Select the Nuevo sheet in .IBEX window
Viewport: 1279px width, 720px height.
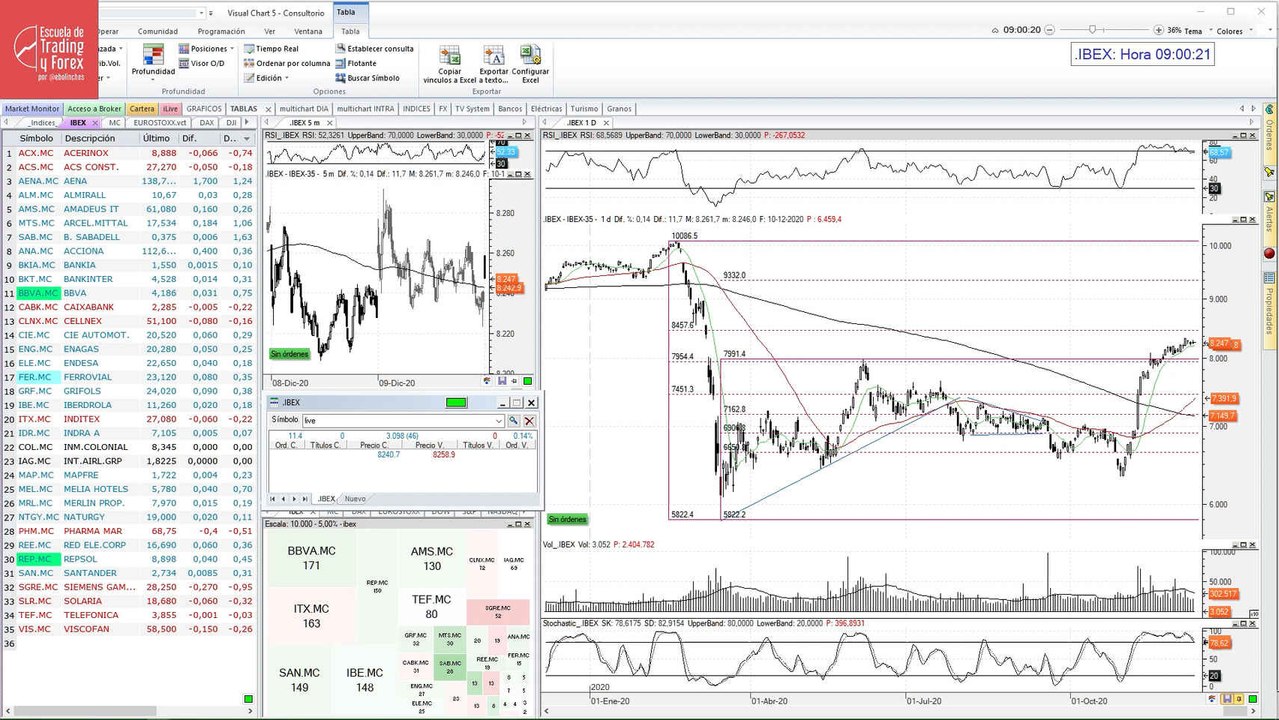click(x=354, y=498)
